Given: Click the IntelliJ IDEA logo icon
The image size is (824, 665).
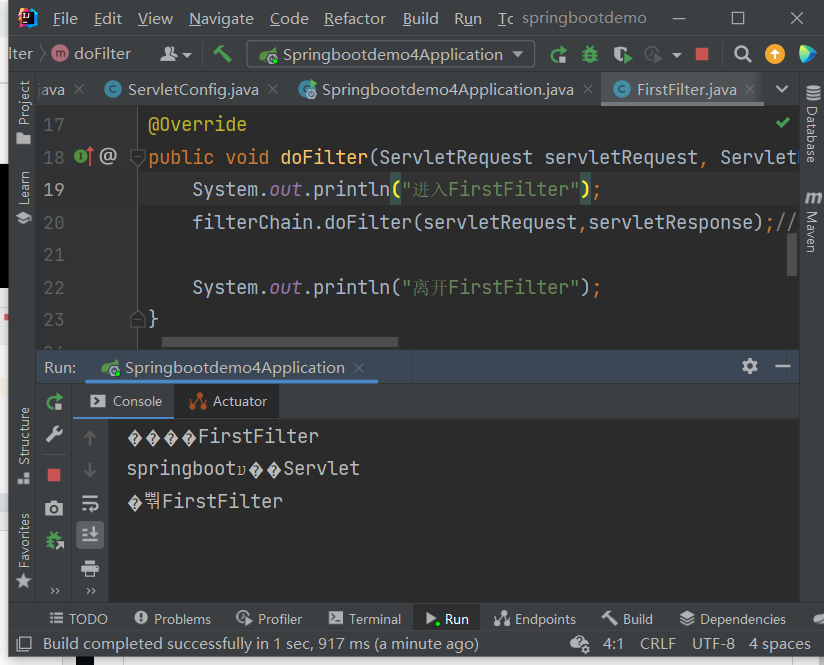Looking at the screenshot, I should (28, 18).
